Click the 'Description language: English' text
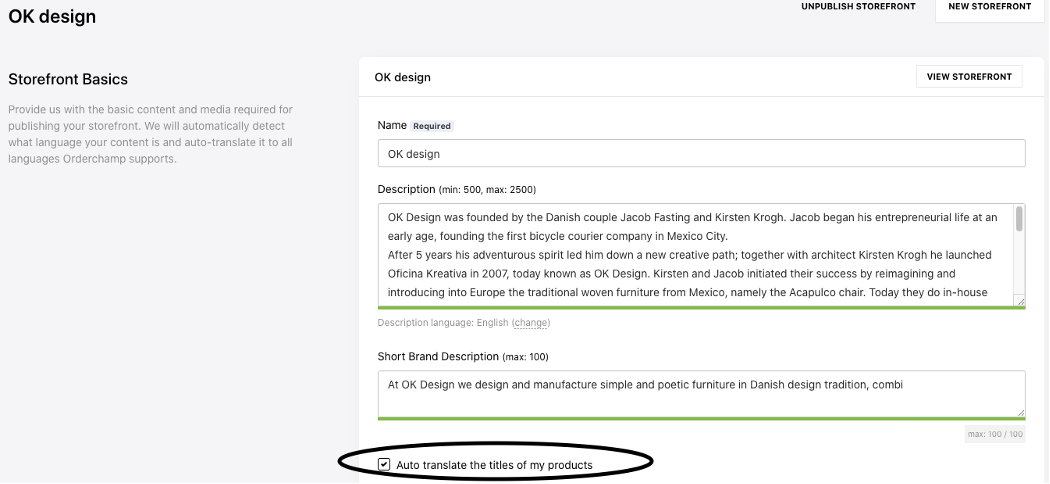The image size is (1050, 484). pos(443,323)
